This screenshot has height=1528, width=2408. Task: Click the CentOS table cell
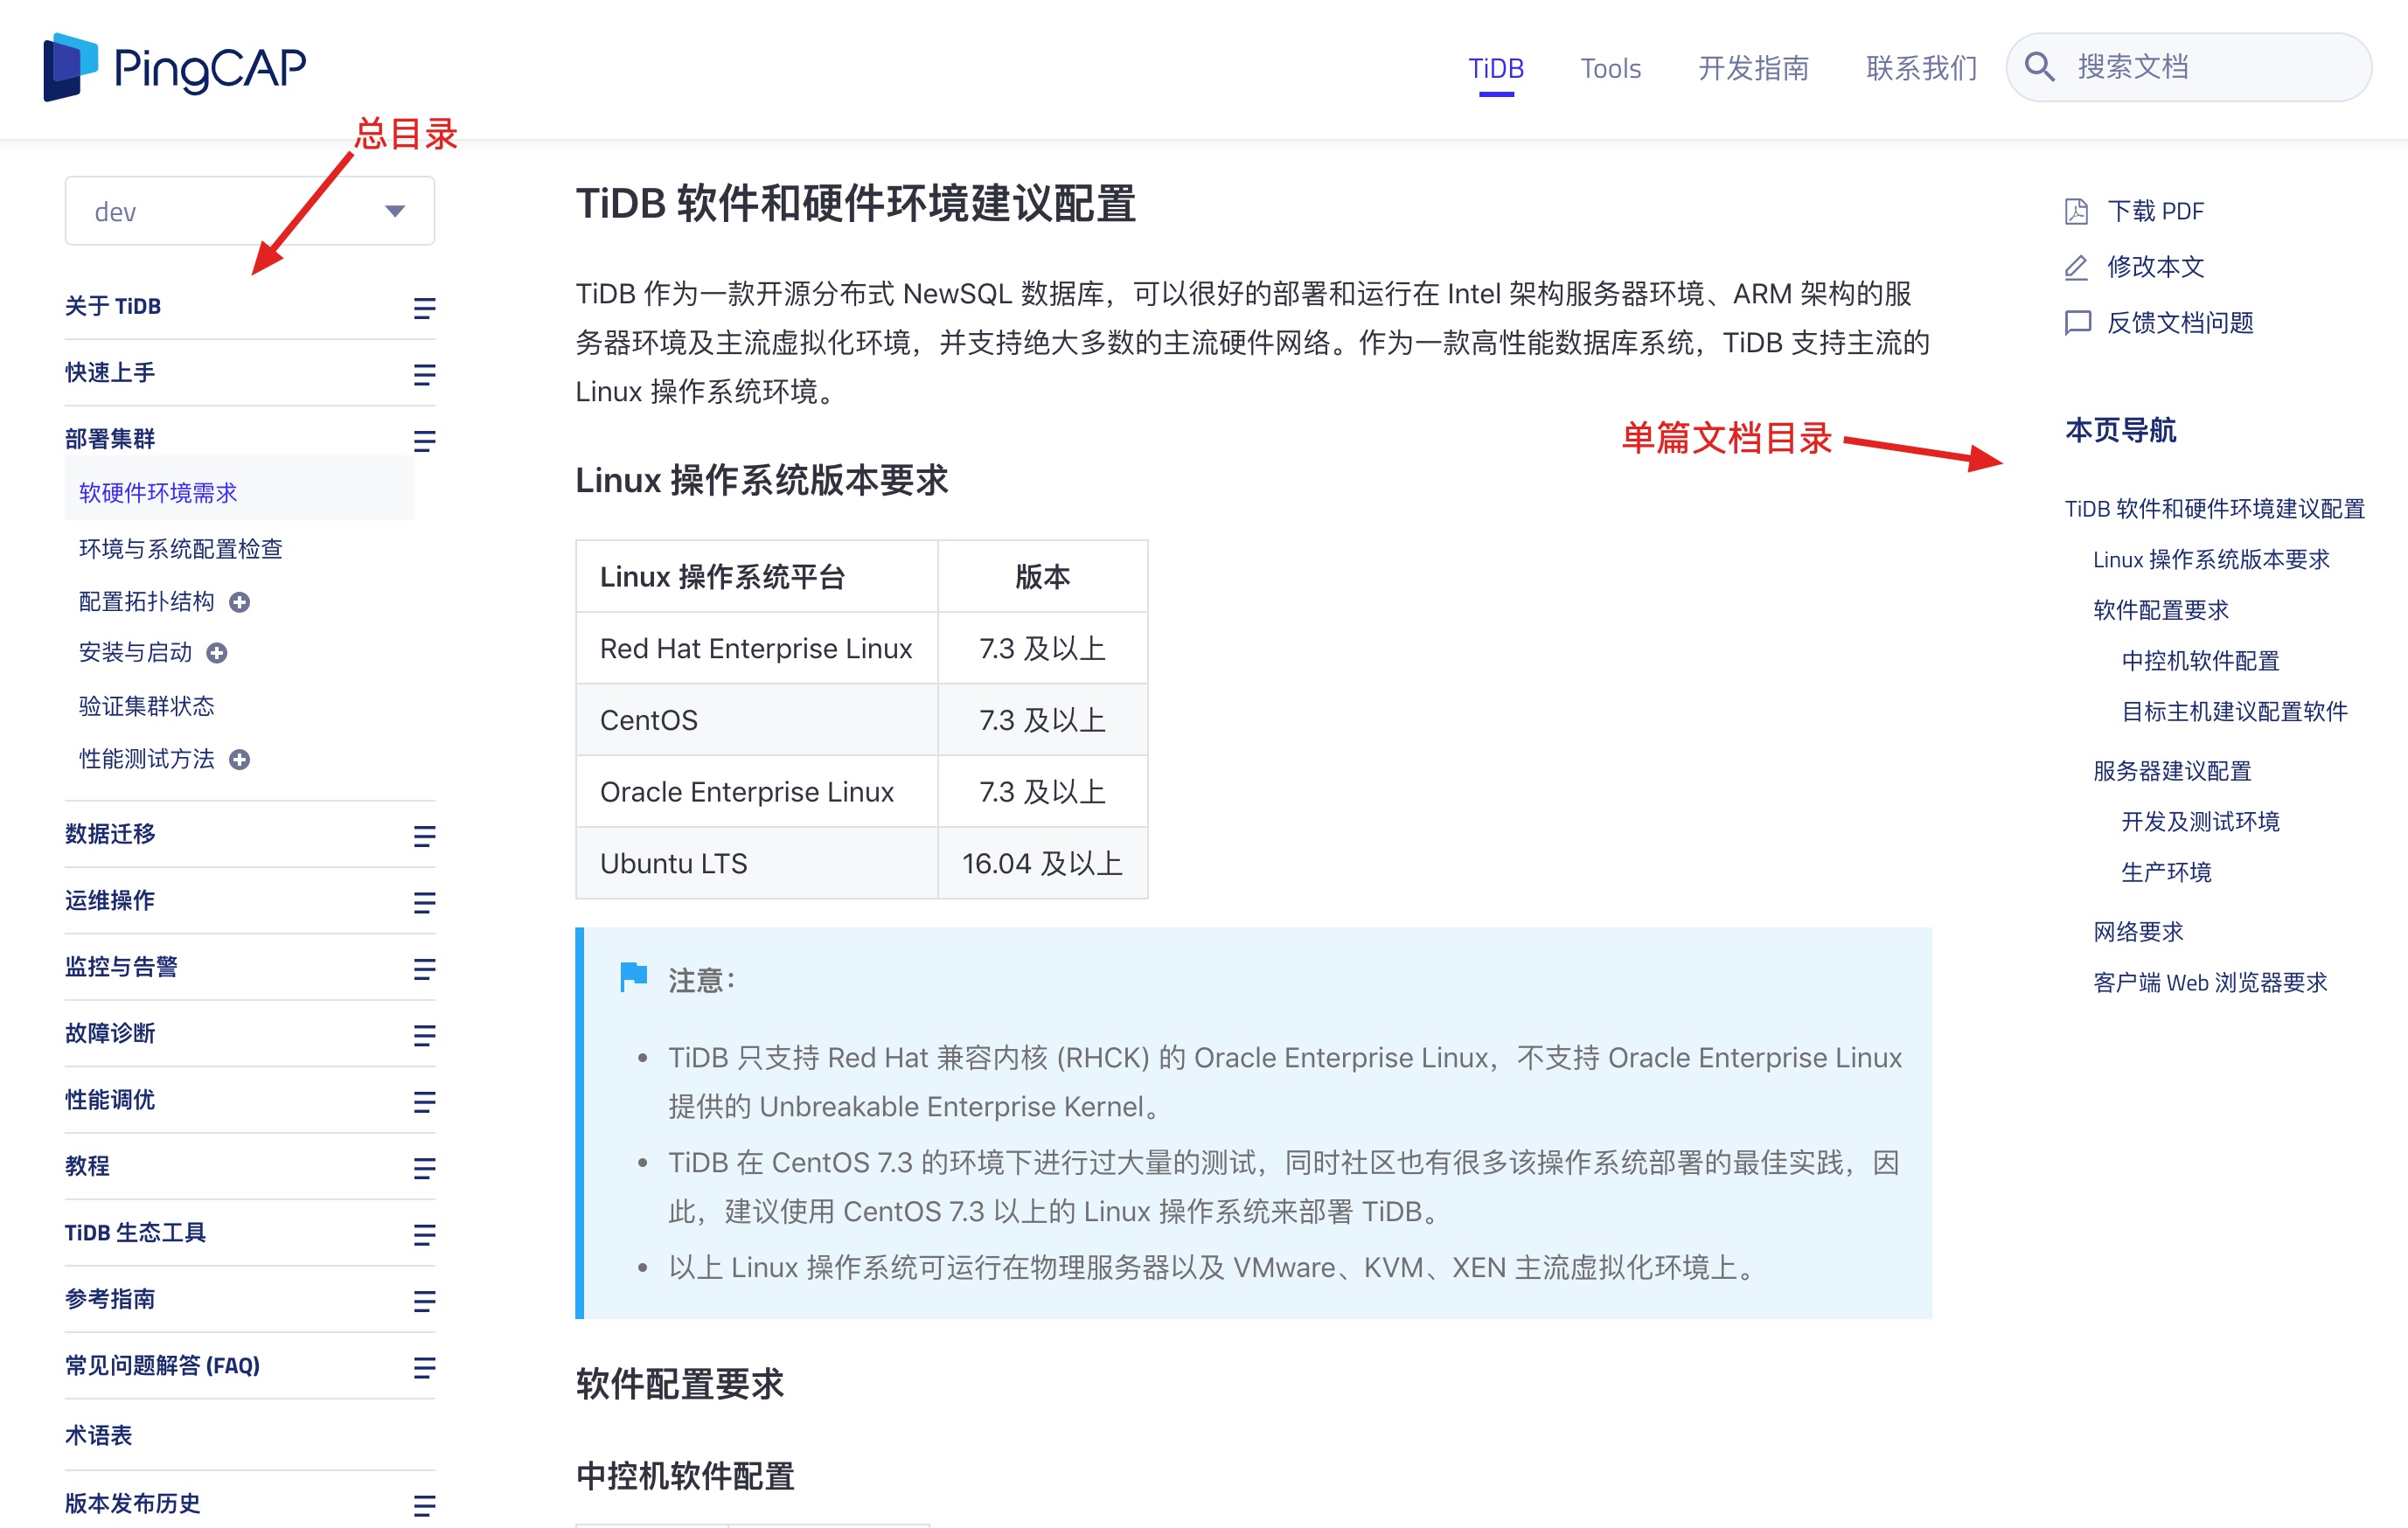point(756,720)
